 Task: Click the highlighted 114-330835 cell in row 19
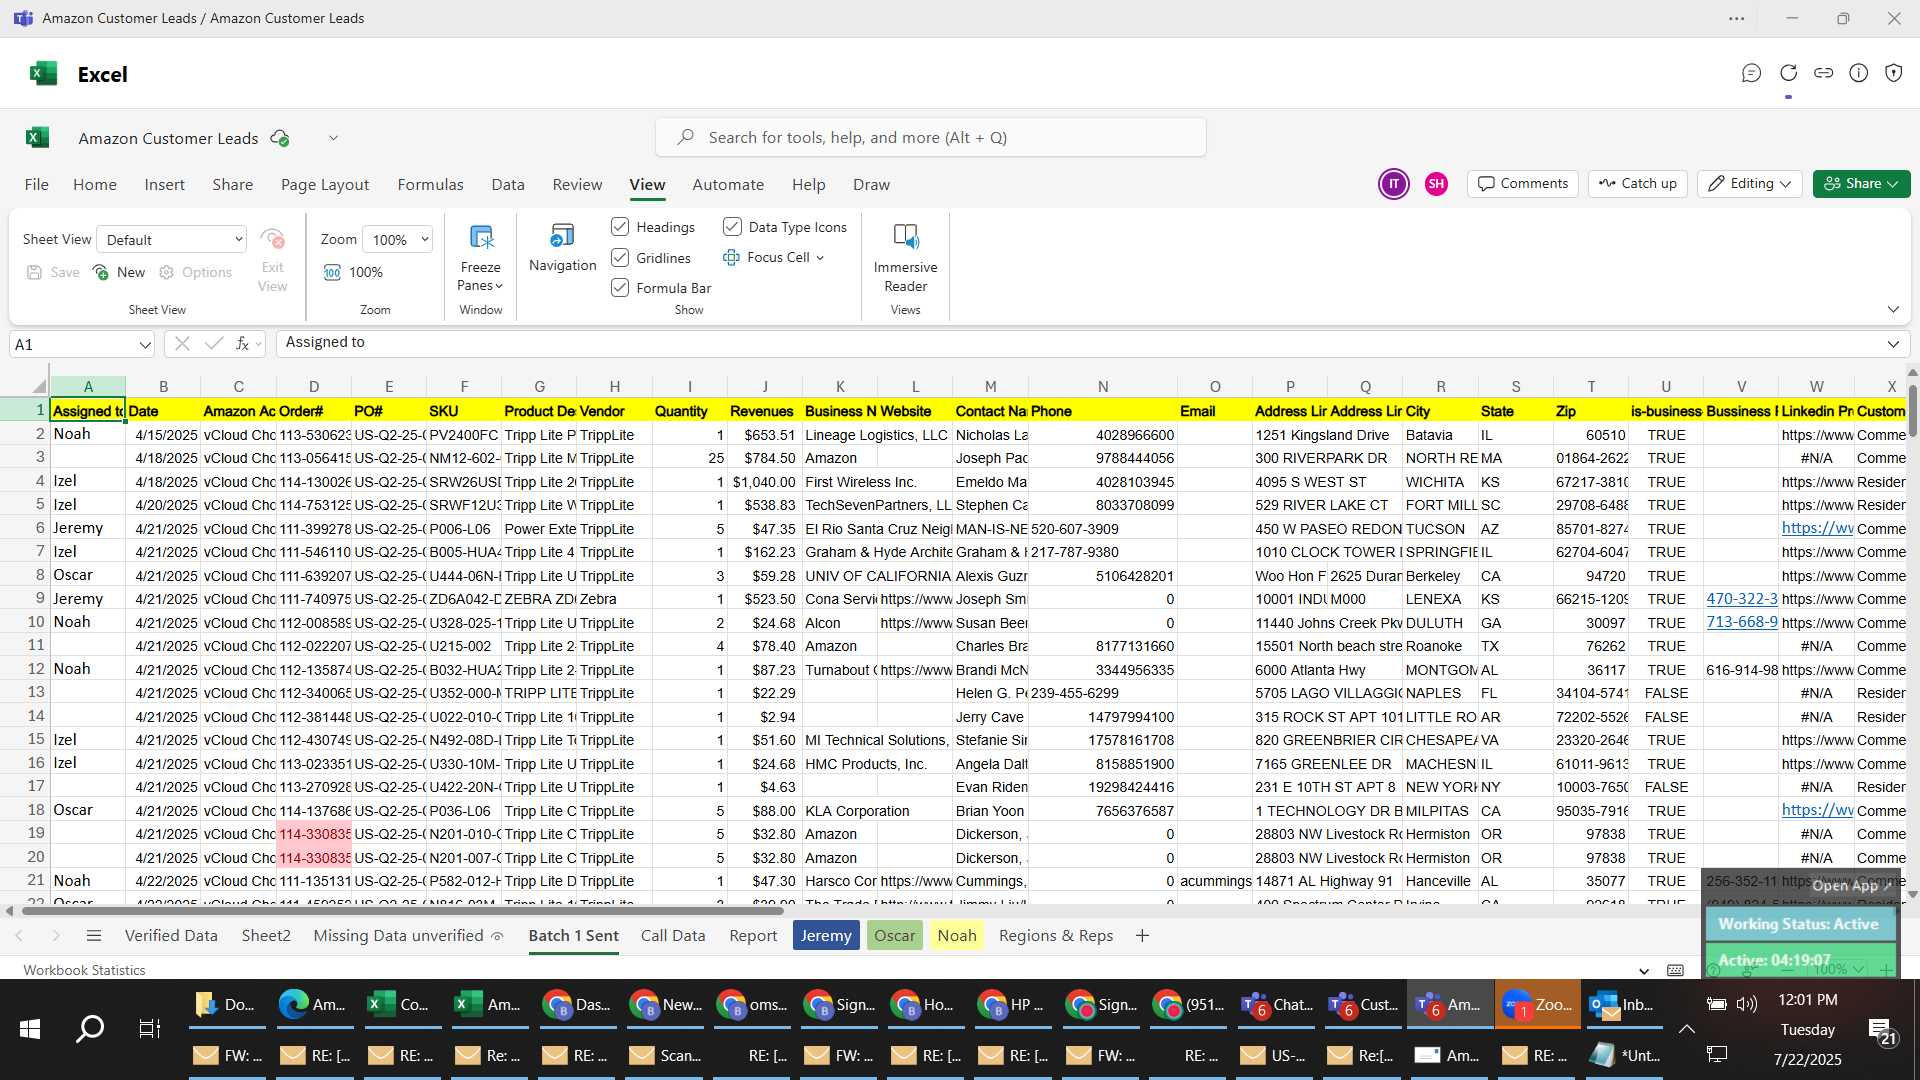coord(313,834)
